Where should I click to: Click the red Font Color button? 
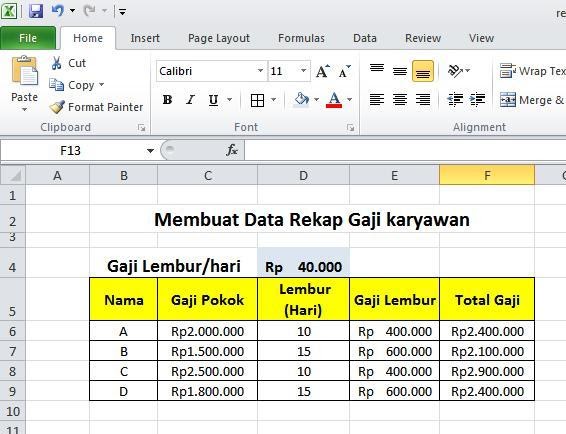point(334,100)
